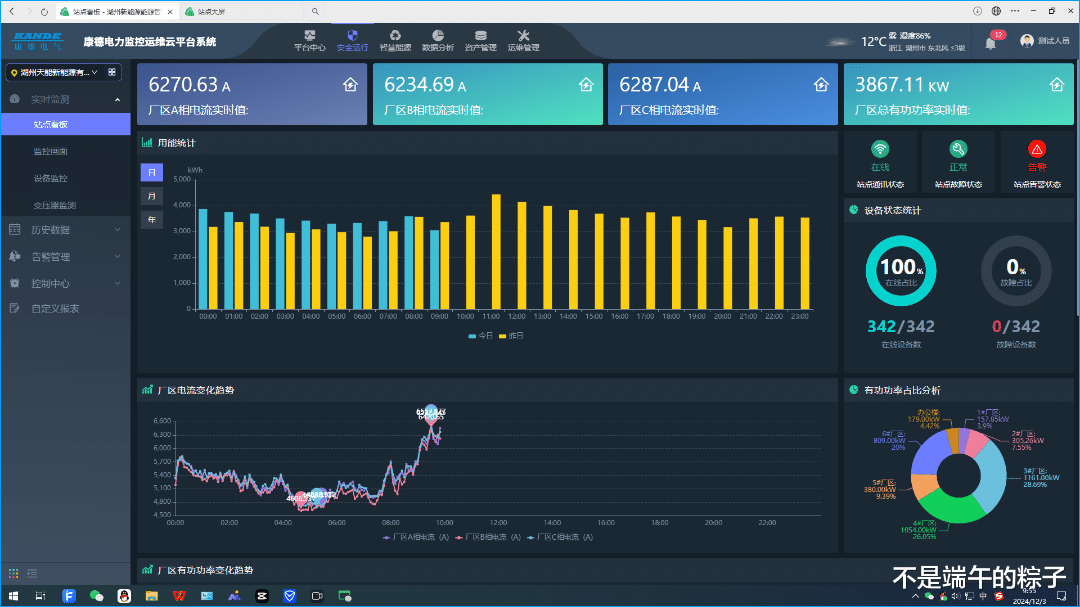1080x607 pixels.
Task: Expand the 历史数据 sidebar section
Action: pos(65,229)
